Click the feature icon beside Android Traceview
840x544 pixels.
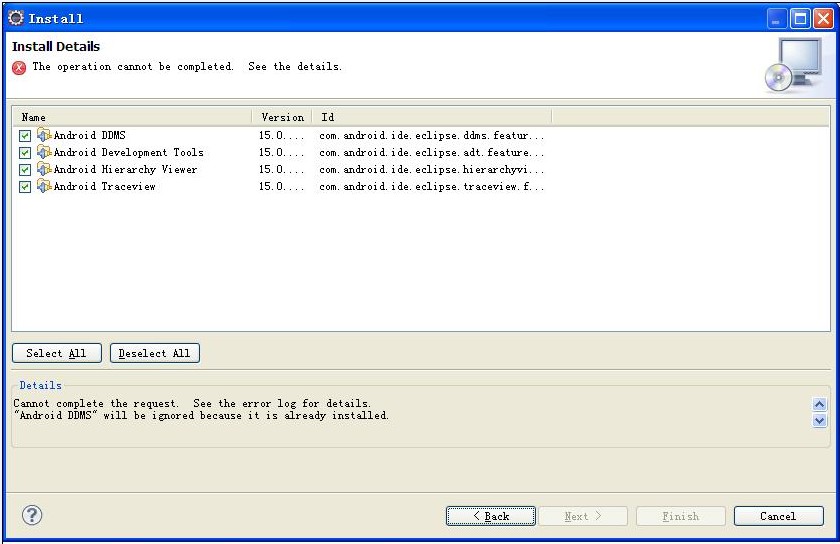[x=44, y=187]
